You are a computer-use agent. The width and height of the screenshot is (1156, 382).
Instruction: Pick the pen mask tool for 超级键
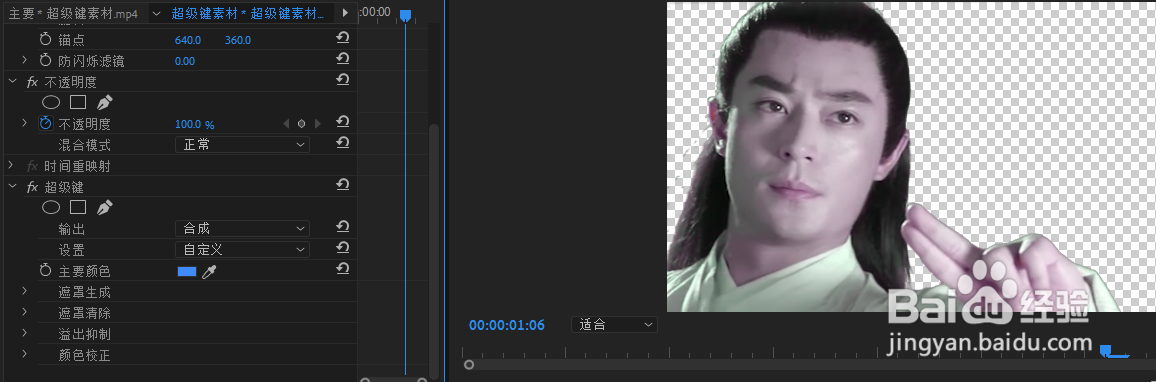pyautogui.click(x=105, y=208)
